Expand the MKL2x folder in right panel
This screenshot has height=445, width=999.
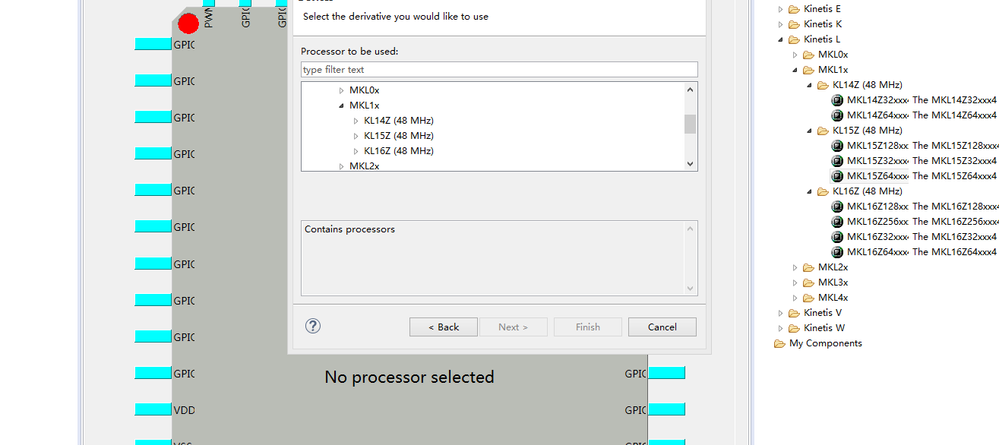coord(795,267)
